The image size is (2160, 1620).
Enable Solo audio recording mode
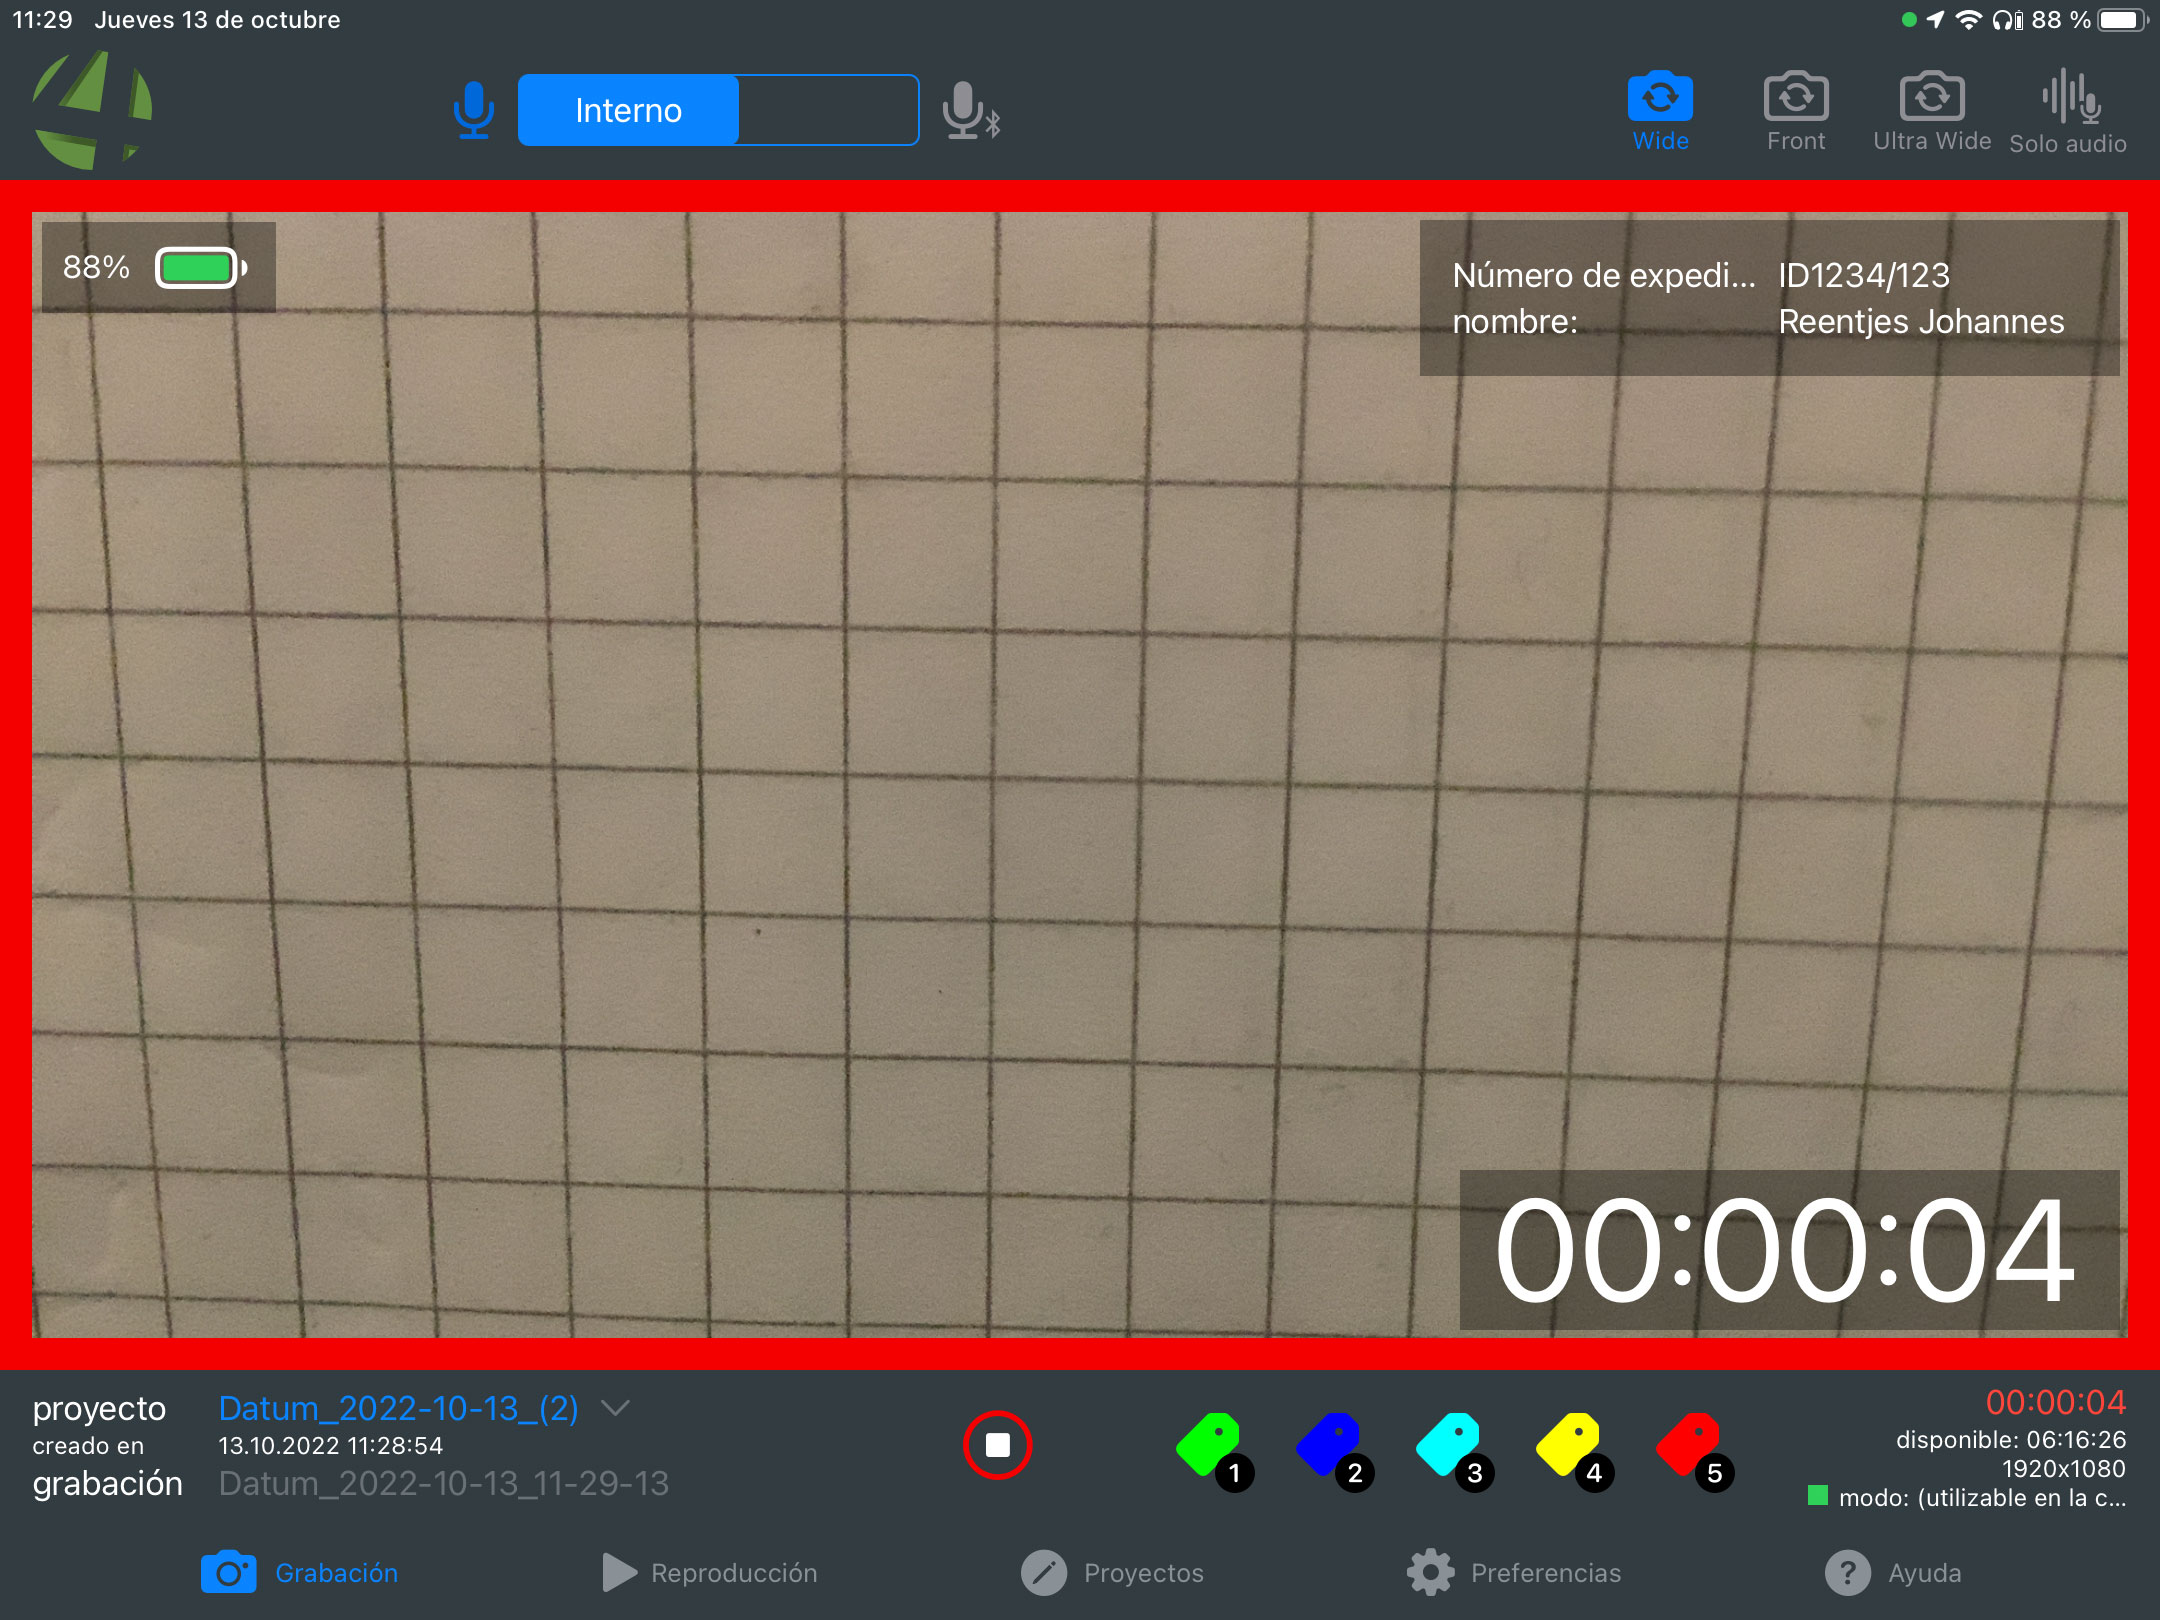pos(2068,111)
